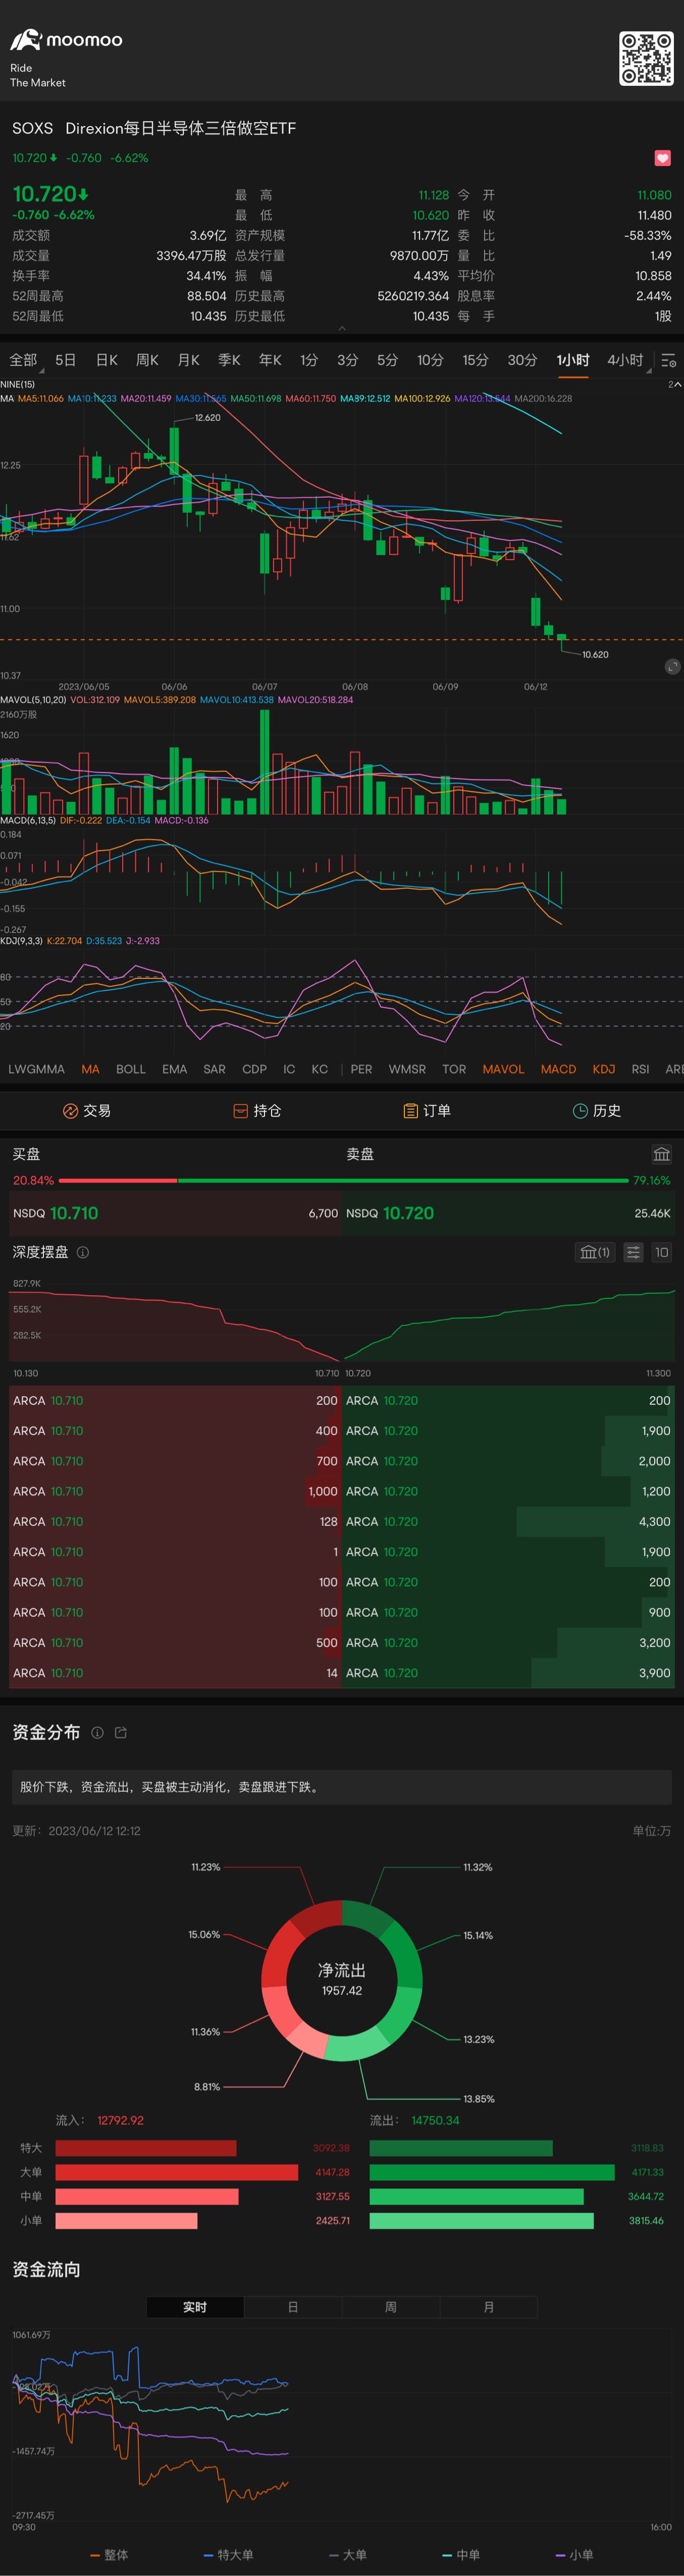
Task: Select 30分 interval
Action: tap(522, 360)
